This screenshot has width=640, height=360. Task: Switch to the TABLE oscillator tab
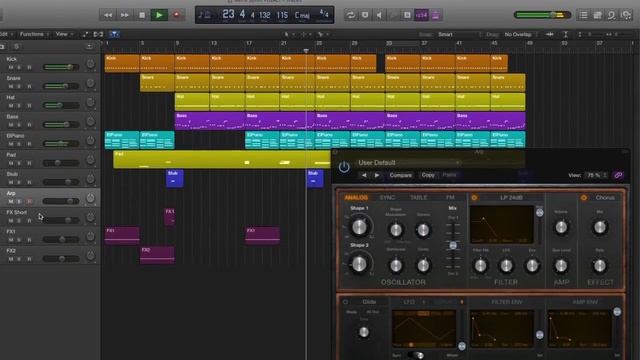coord(418,198)
